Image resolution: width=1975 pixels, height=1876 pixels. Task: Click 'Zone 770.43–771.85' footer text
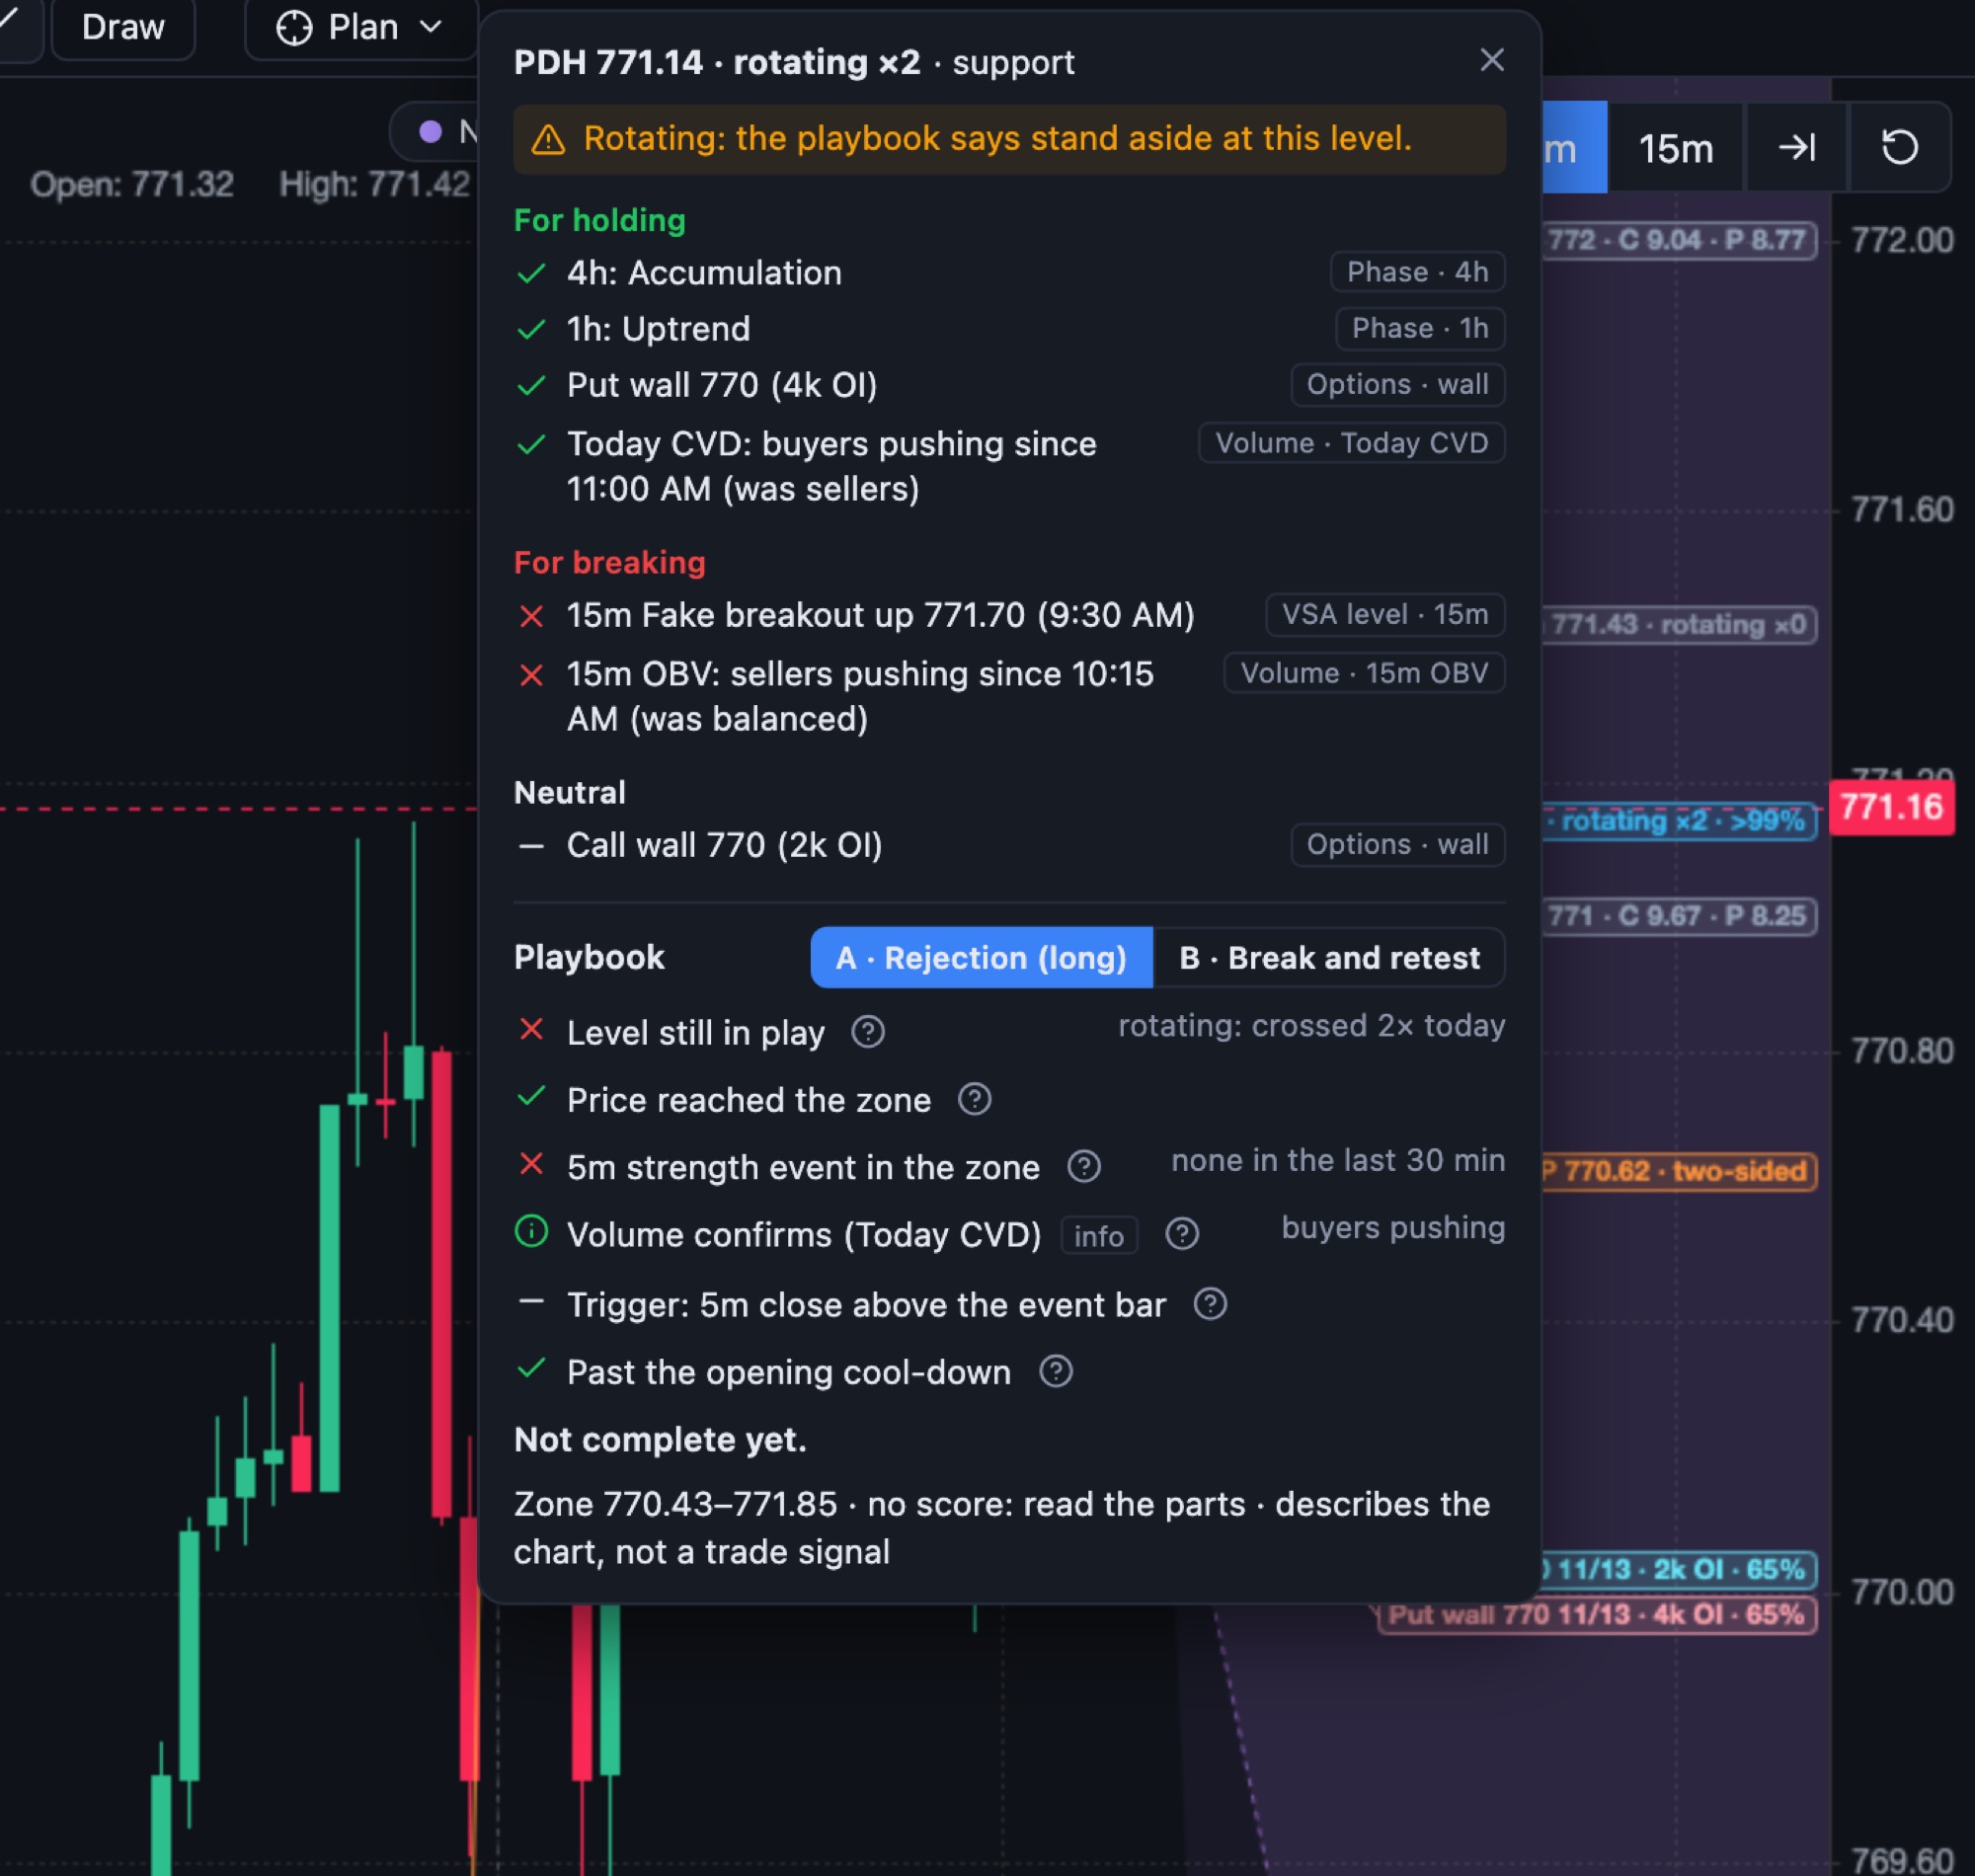click(x=675, y=1504)
